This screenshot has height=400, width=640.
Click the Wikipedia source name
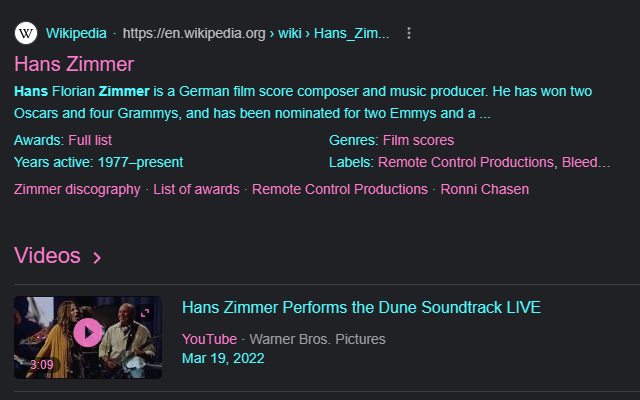pos(76,33)
